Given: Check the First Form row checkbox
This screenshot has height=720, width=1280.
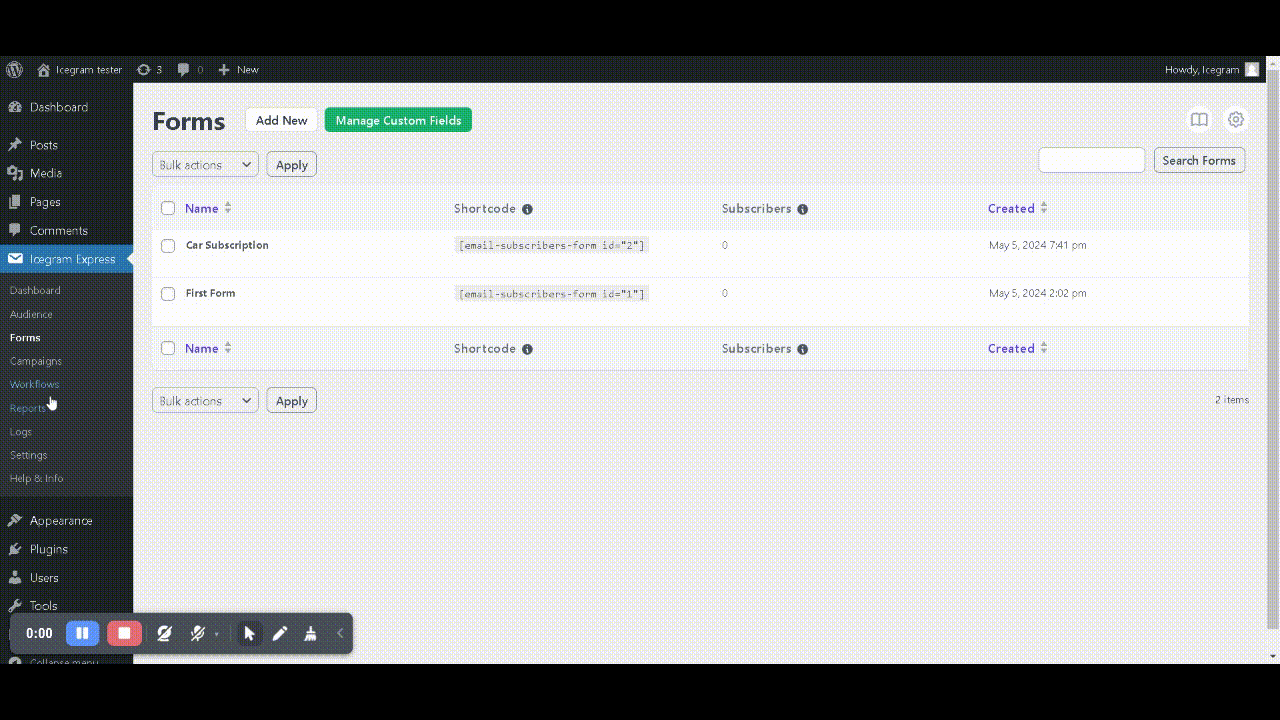Looking at the screenshot, I should [x=168, y=294].
